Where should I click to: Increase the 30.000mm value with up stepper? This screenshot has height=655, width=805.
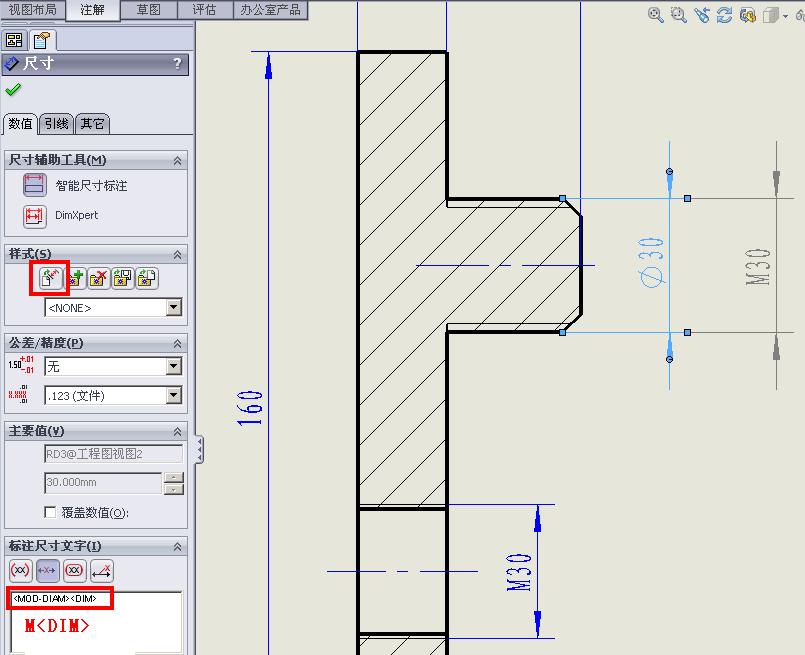174,477
